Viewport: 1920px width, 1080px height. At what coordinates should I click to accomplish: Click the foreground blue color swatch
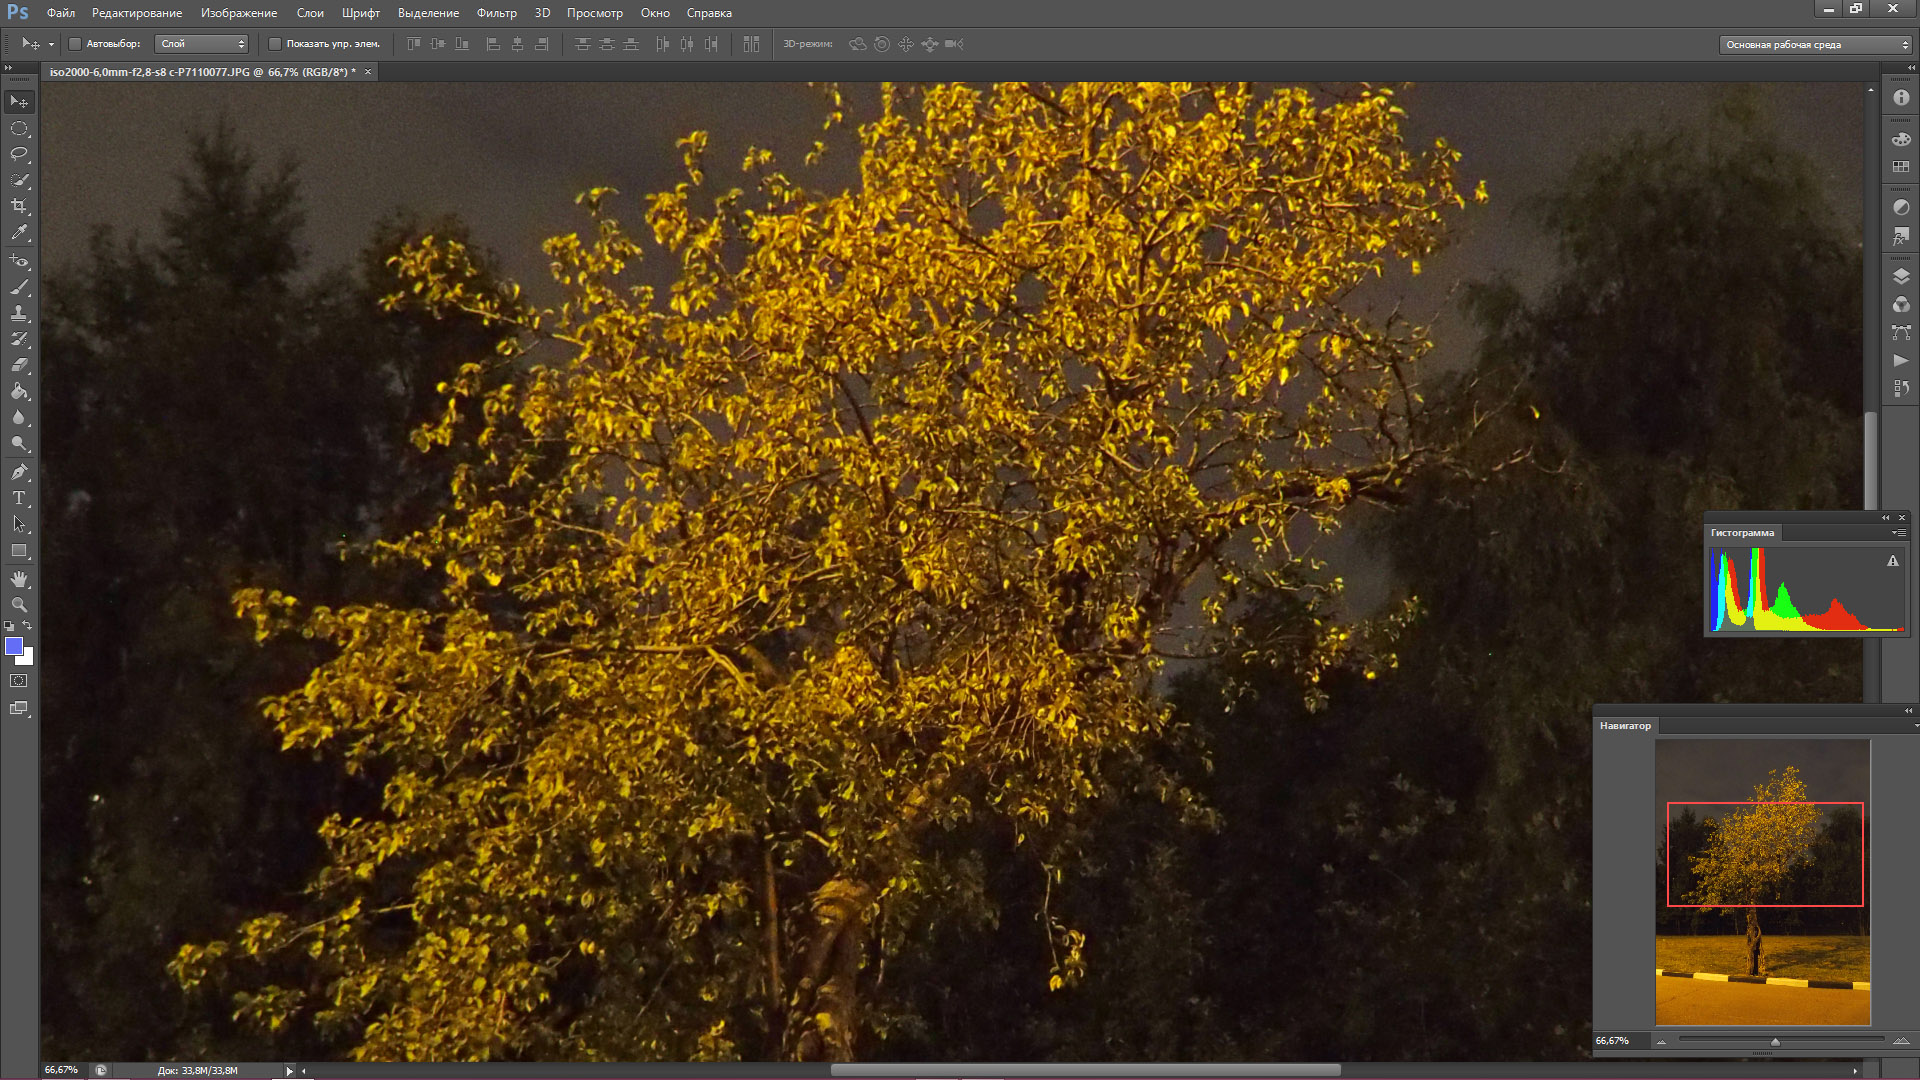pyautogui.click(x=14, y=647)
